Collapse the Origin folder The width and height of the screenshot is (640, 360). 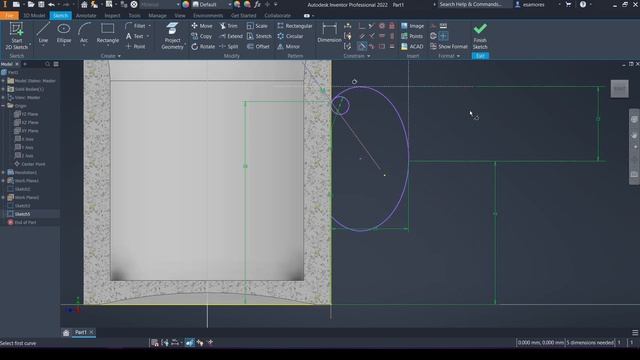point(3,106)
